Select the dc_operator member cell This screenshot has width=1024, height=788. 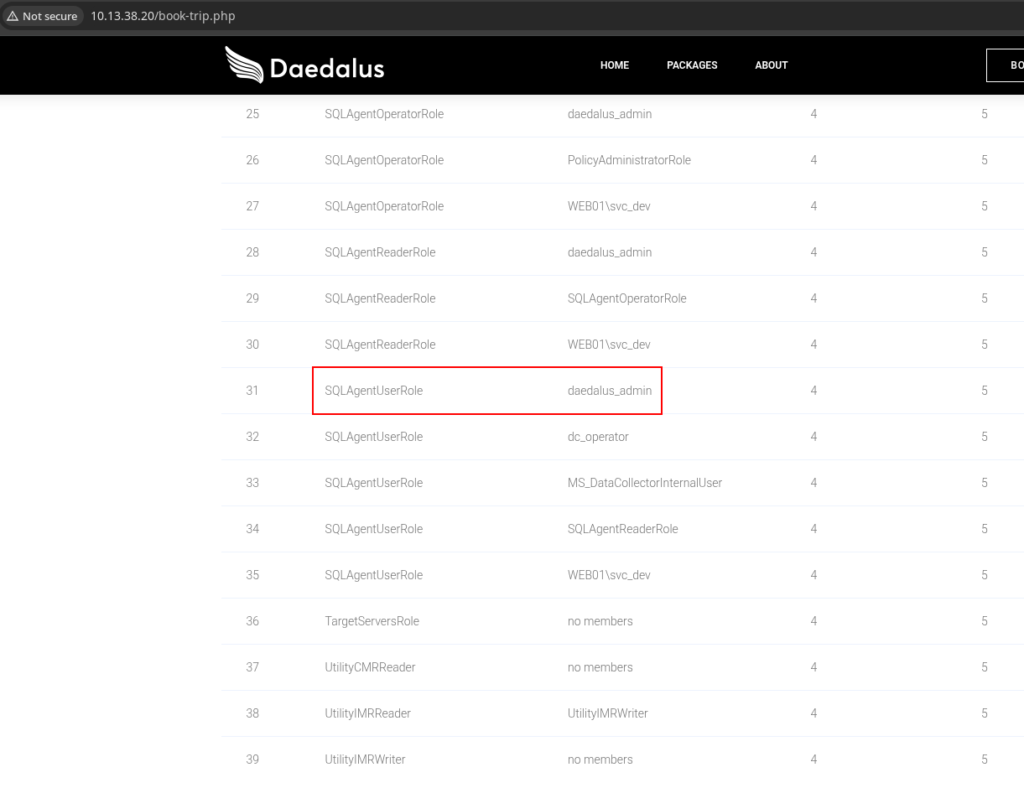pos(598,437)
